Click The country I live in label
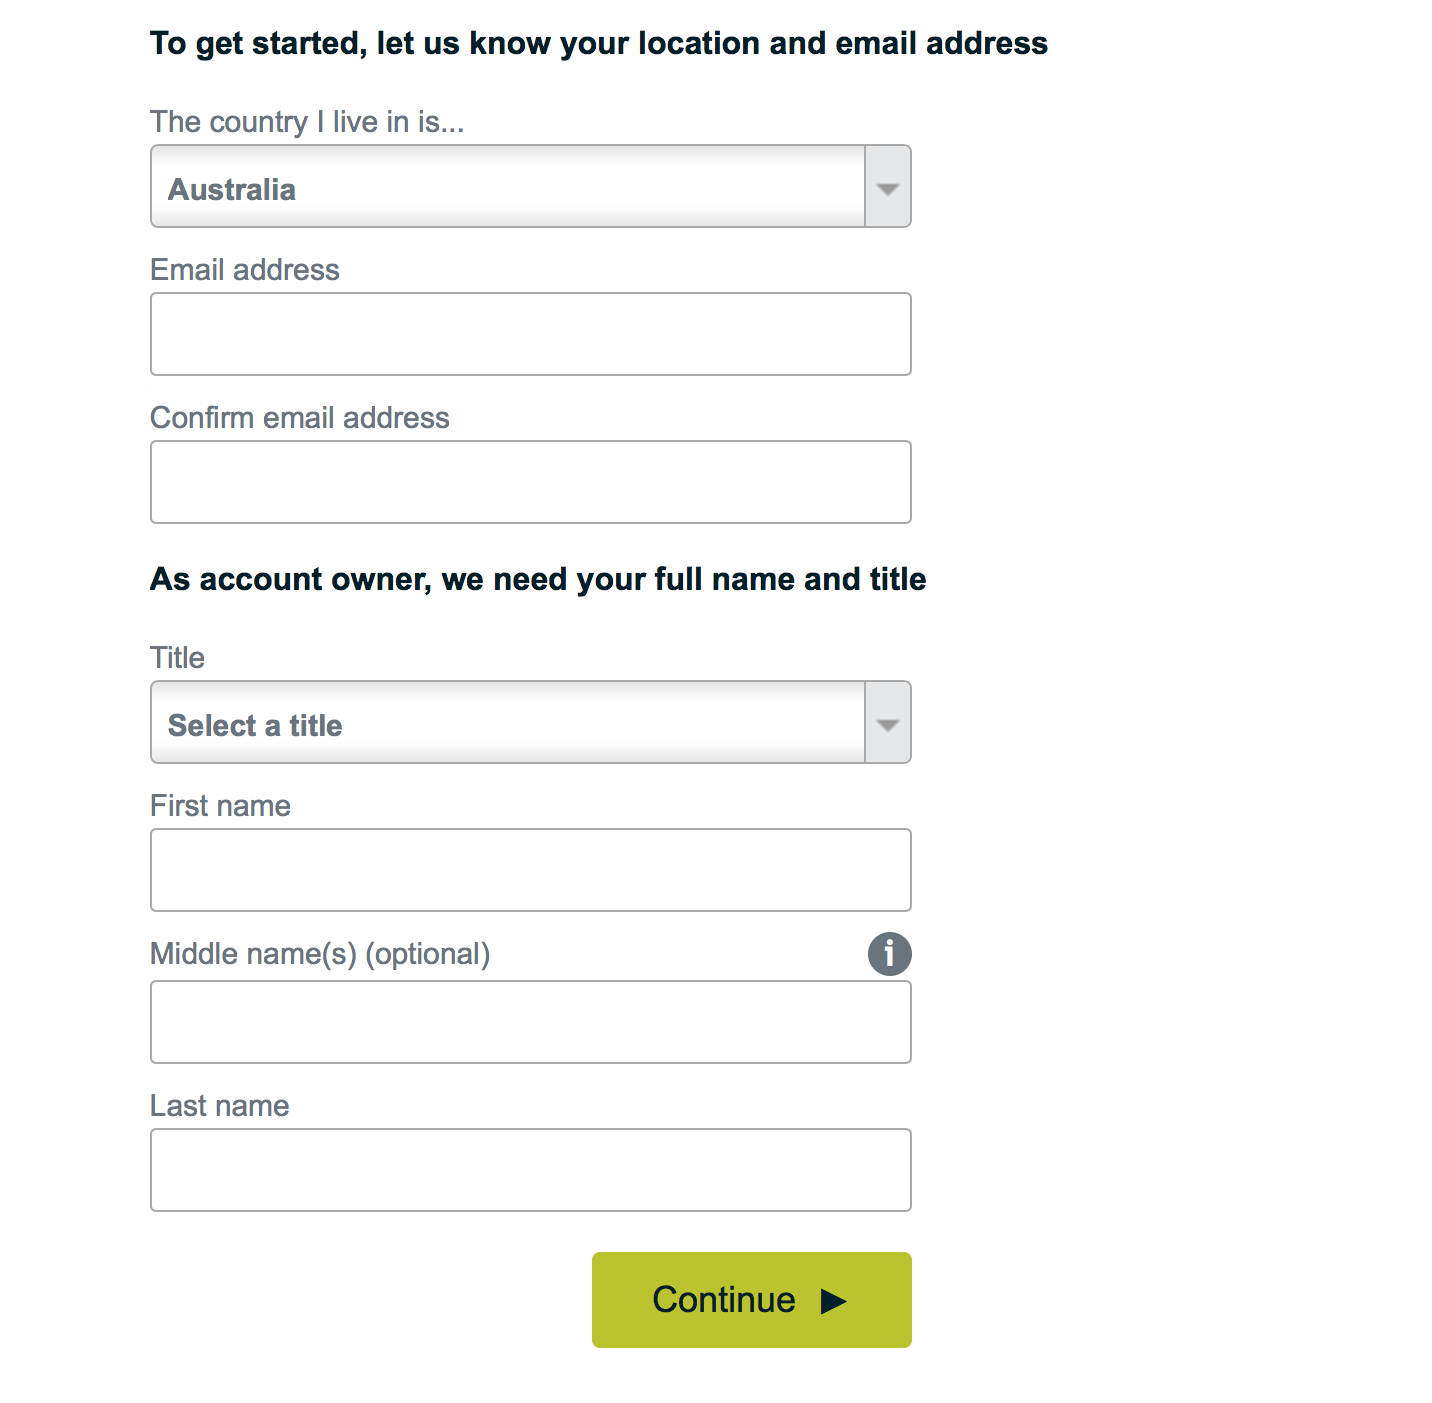 307,122
